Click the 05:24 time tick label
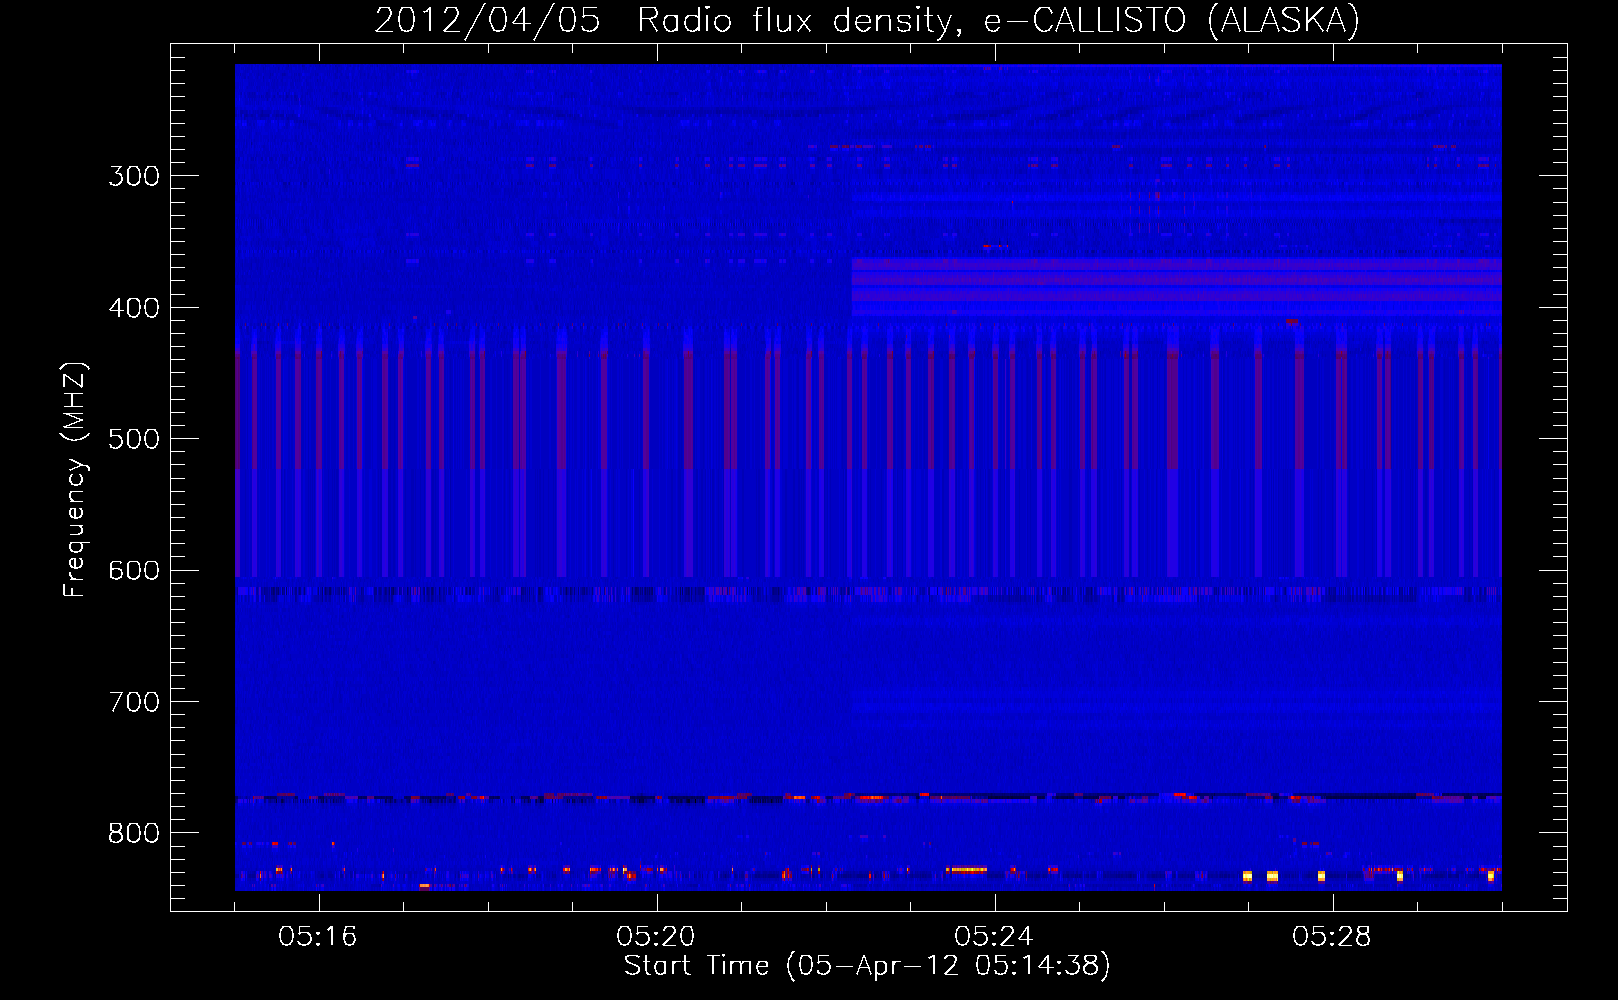The height and width of the screenshot is (1000, 1618). 994,936
